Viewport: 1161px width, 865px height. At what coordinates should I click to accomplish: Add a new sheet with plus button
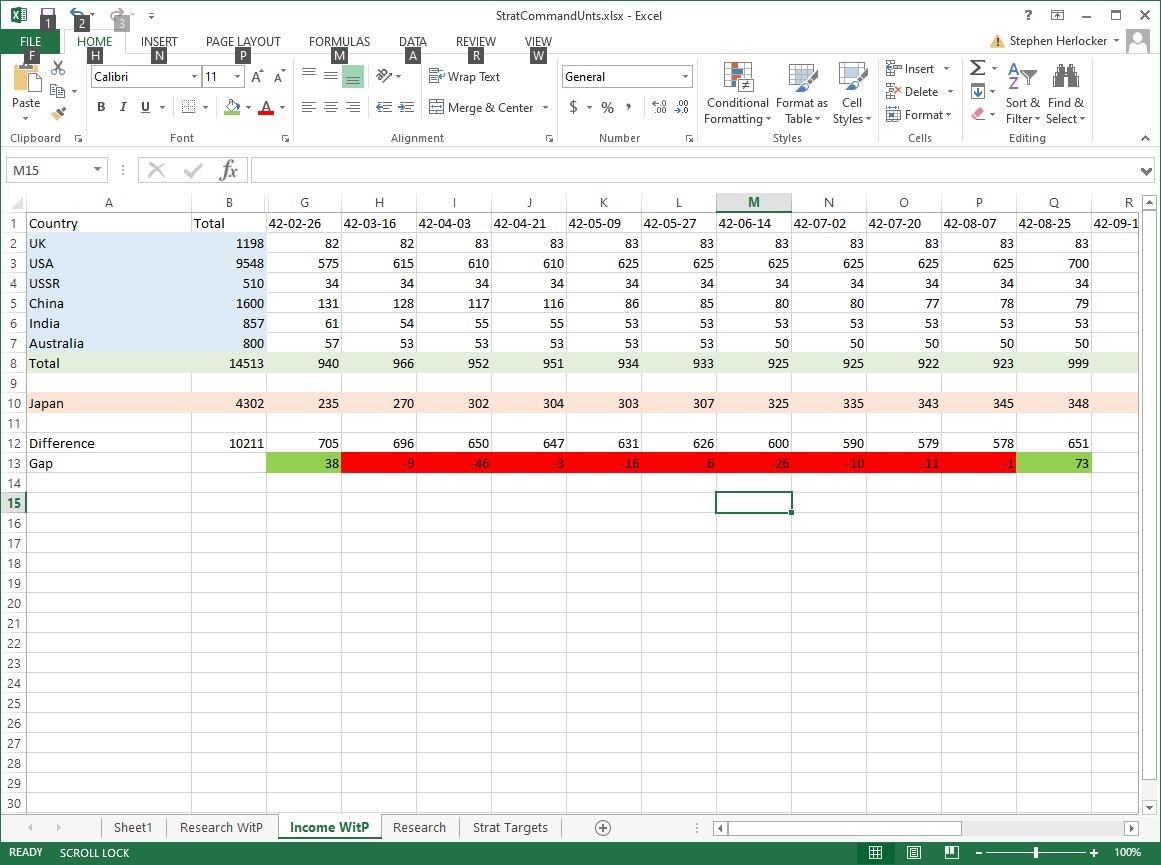tap(603, 828)
